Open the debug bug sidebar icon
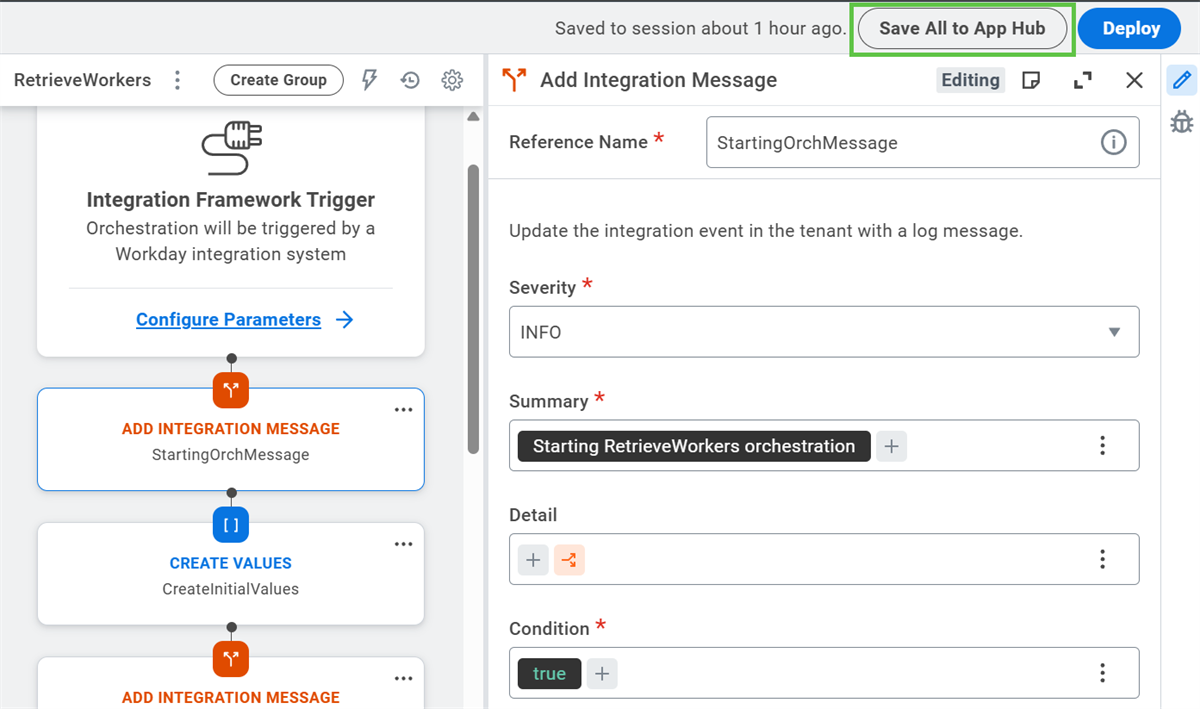This screenshot has height=709, width=1200. 1182,122
